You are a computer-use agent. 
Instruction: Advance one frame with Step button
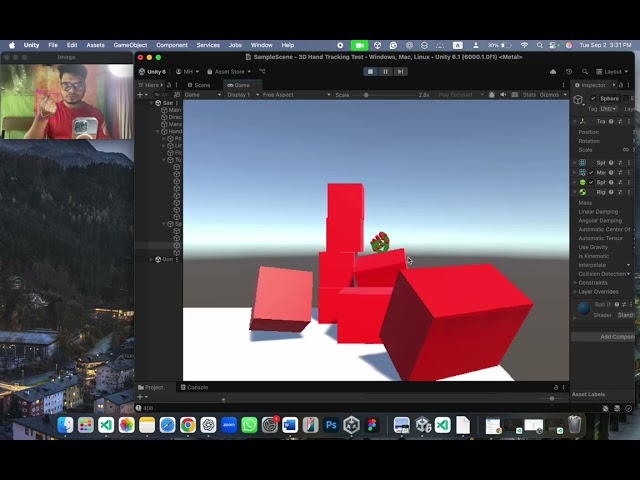click(x=400, y=71)
